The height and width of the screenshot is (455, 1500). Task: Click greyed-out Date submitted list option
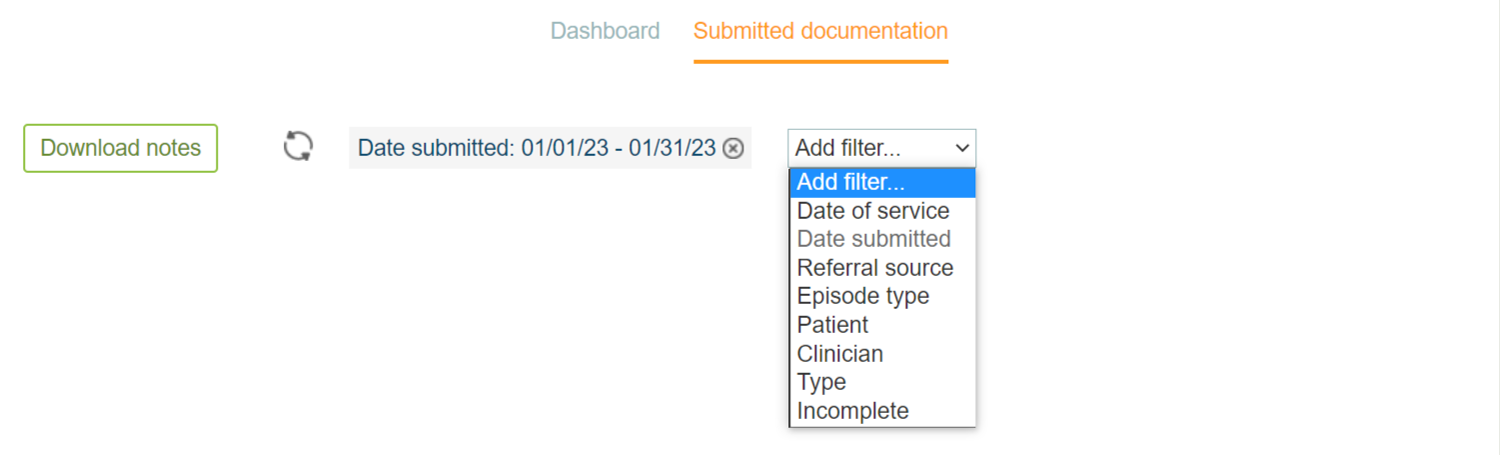[x=873, y=239]
